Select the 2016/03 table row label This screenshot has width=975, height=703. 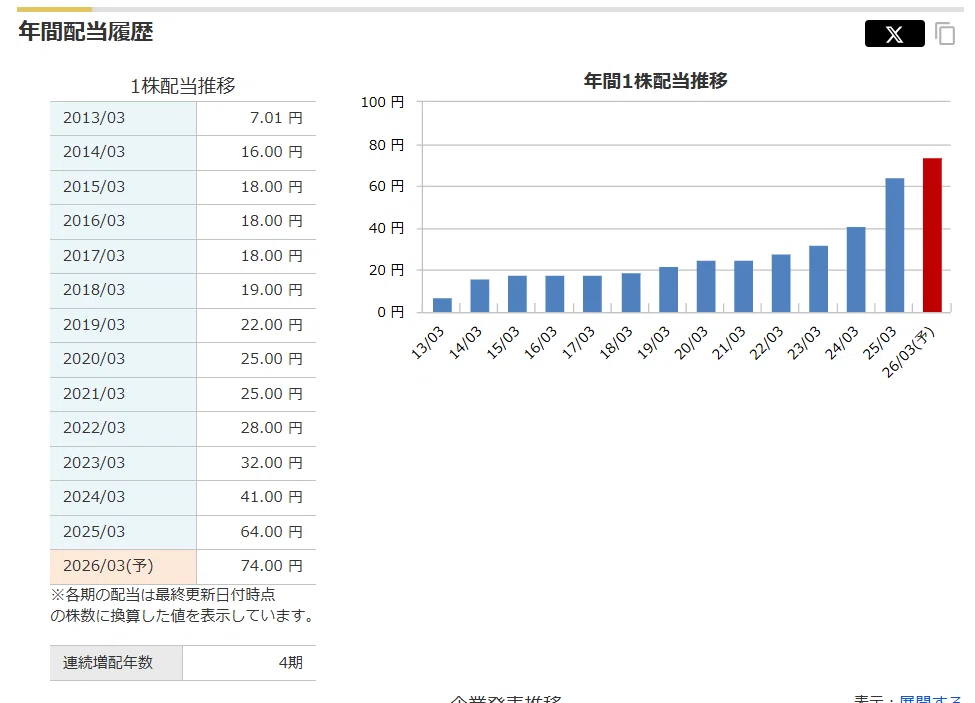[94, 221]
